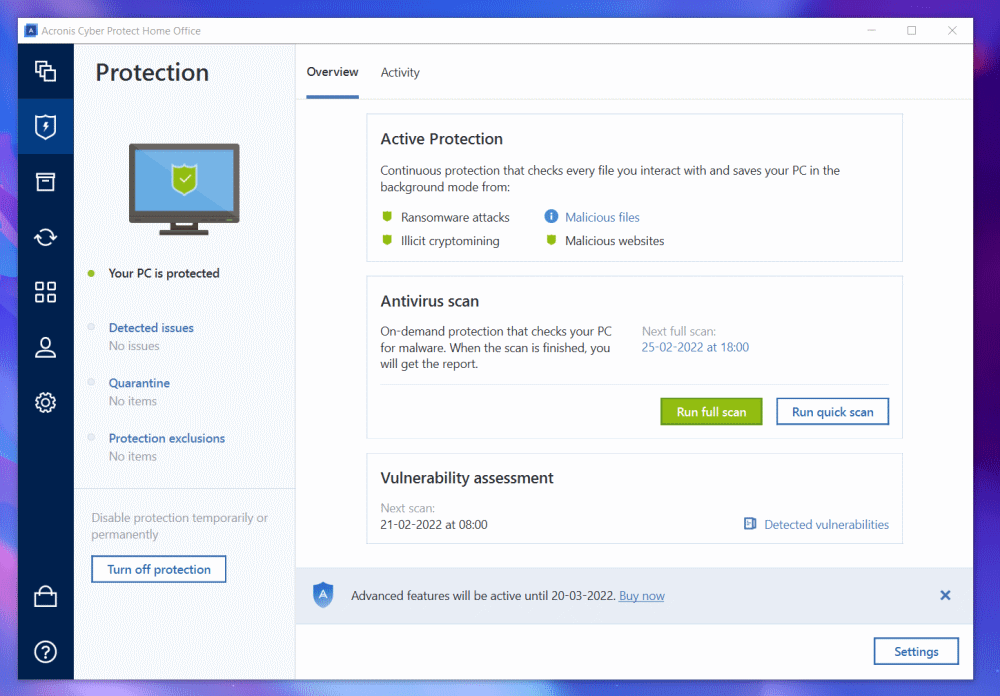
Task: Click the Active Protection heading
Action: [x=441, y=139]
